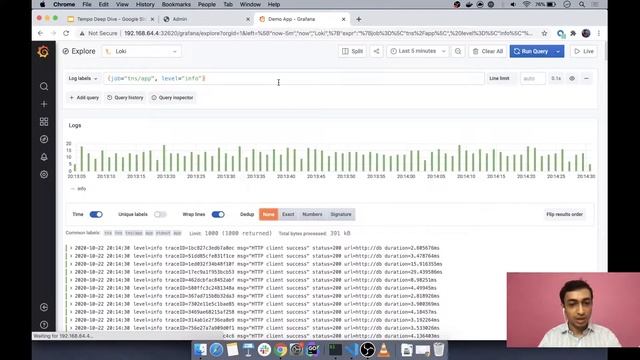The height and width of the screenshot is (360, 640).
Task: Open Spotlight search in the macOS menu bar
Action: [582, 4]
